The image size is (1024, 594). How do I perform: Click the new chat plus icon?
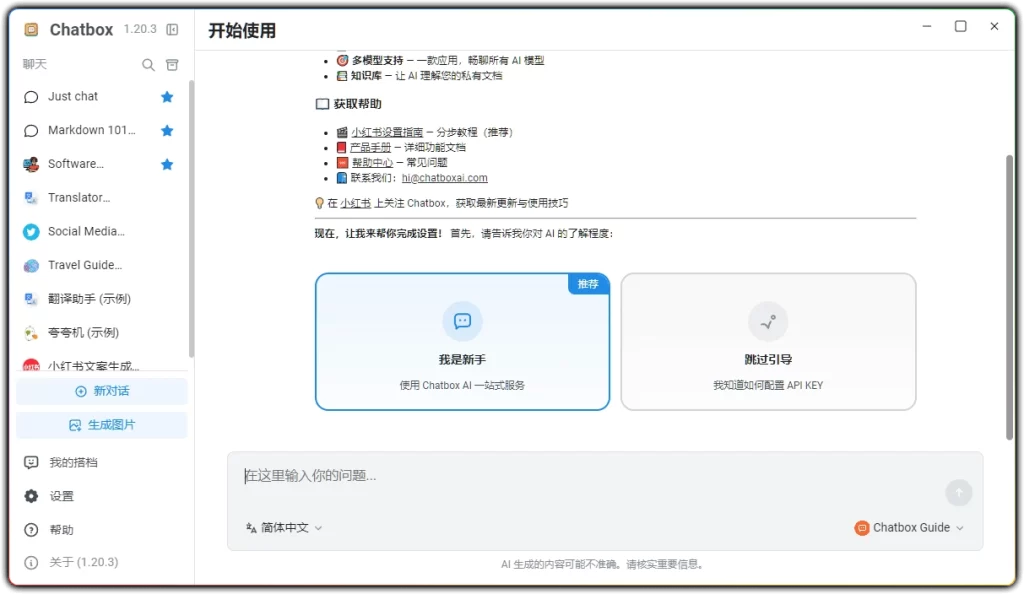80,392
